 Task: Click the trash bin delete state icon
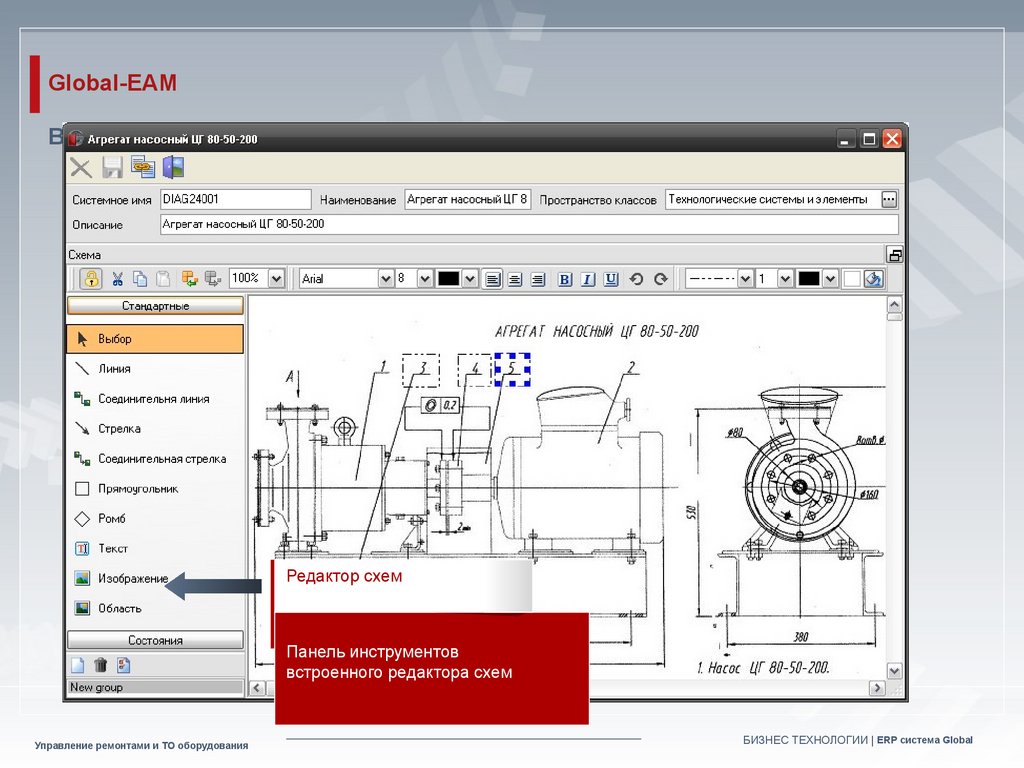point(101,665)
